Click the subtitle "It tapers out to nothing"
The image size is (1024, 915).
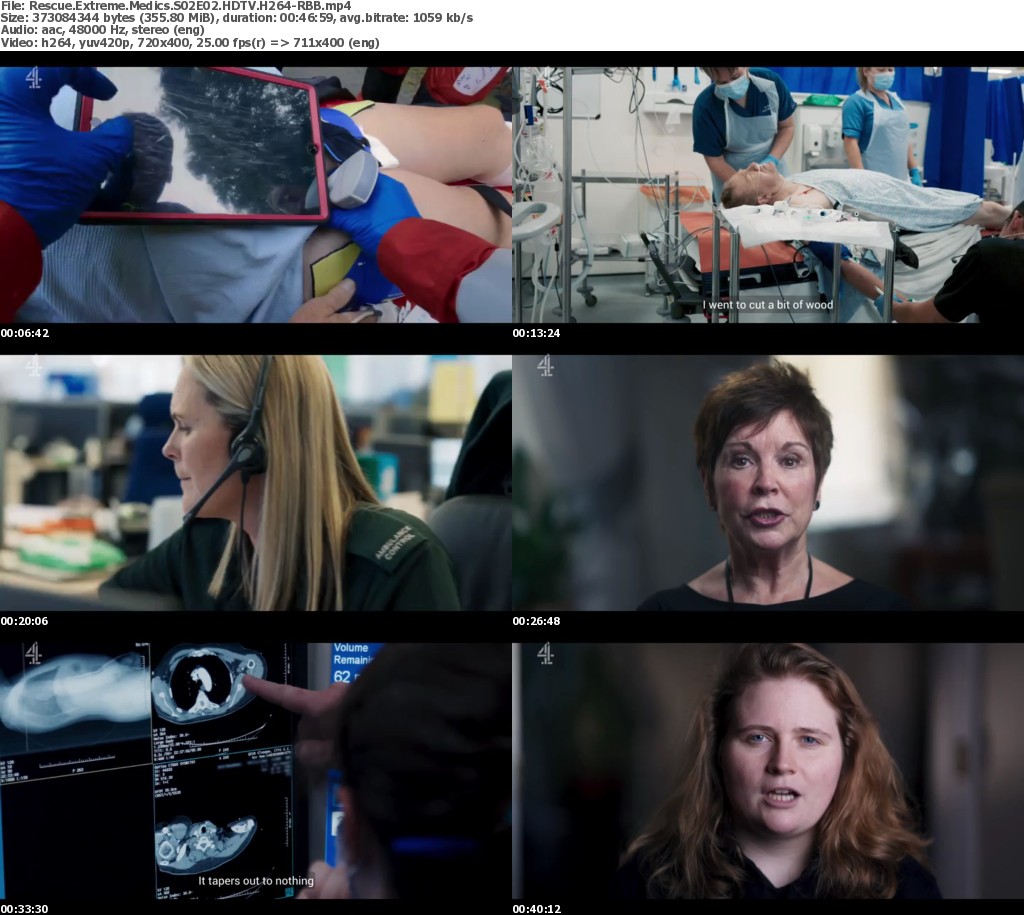coord(256,881)
